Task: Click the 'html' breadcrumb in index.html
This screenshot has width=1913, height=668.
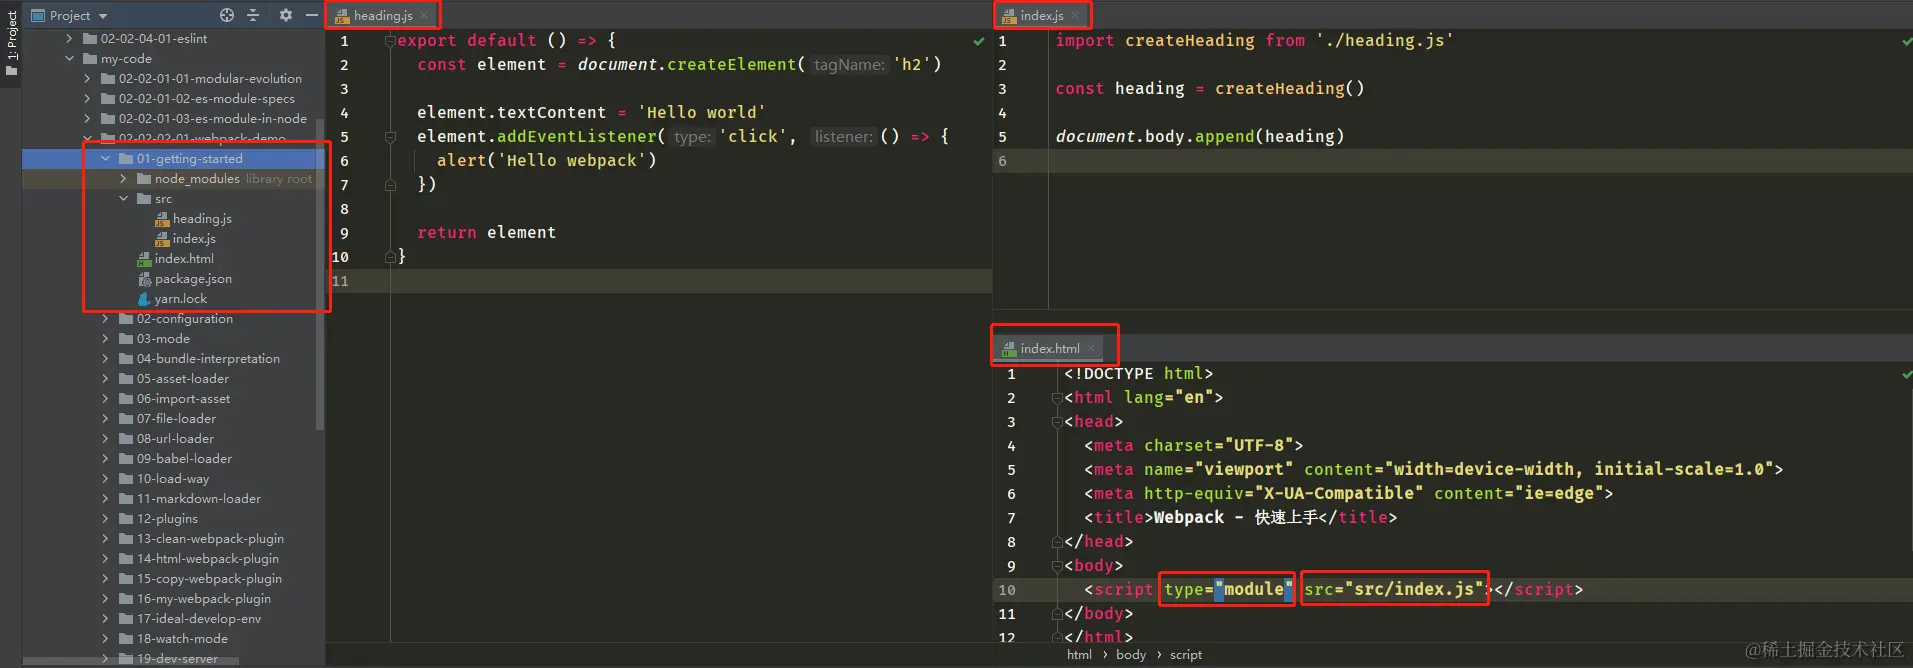Action: tap(1079, 655)
